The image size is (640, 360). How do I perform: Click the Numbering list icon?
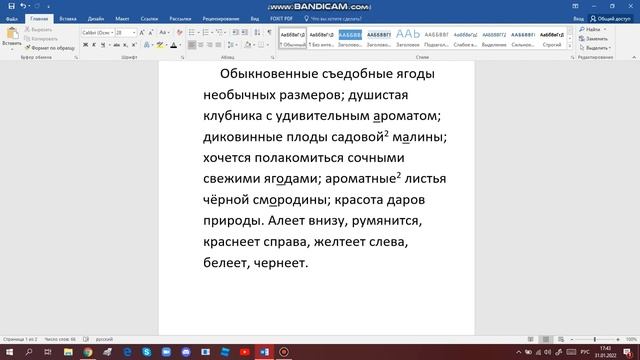coord(205,33)
